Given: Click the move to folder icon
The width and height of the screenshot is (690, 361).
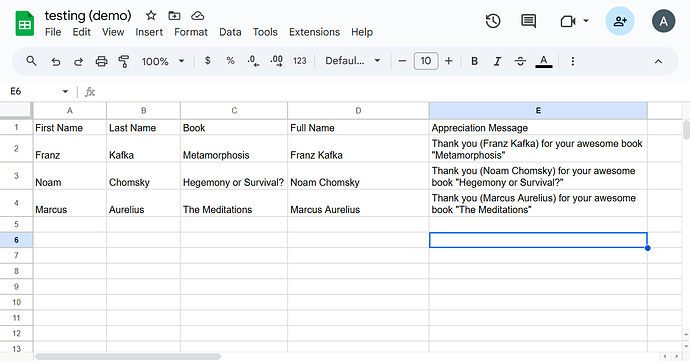Looking at the screenshot, I should (x=174, y=16).
